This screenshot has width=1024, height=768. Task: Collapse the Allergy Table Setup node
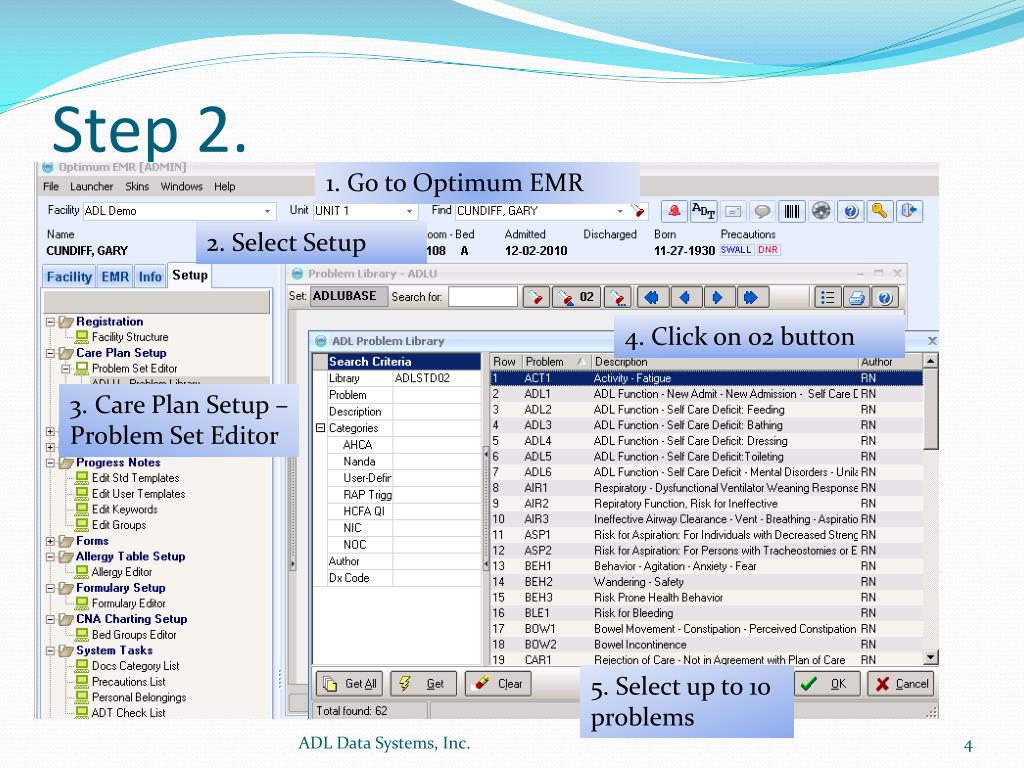[50, 557]
